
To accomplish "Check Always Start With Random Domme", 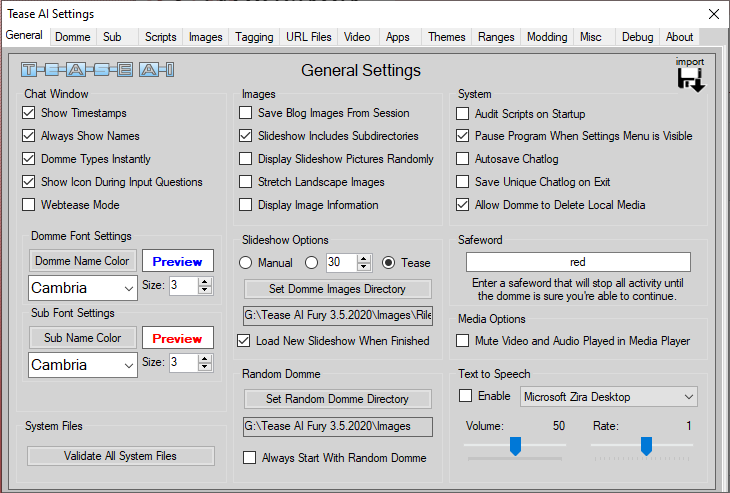I will coord(250,458).
